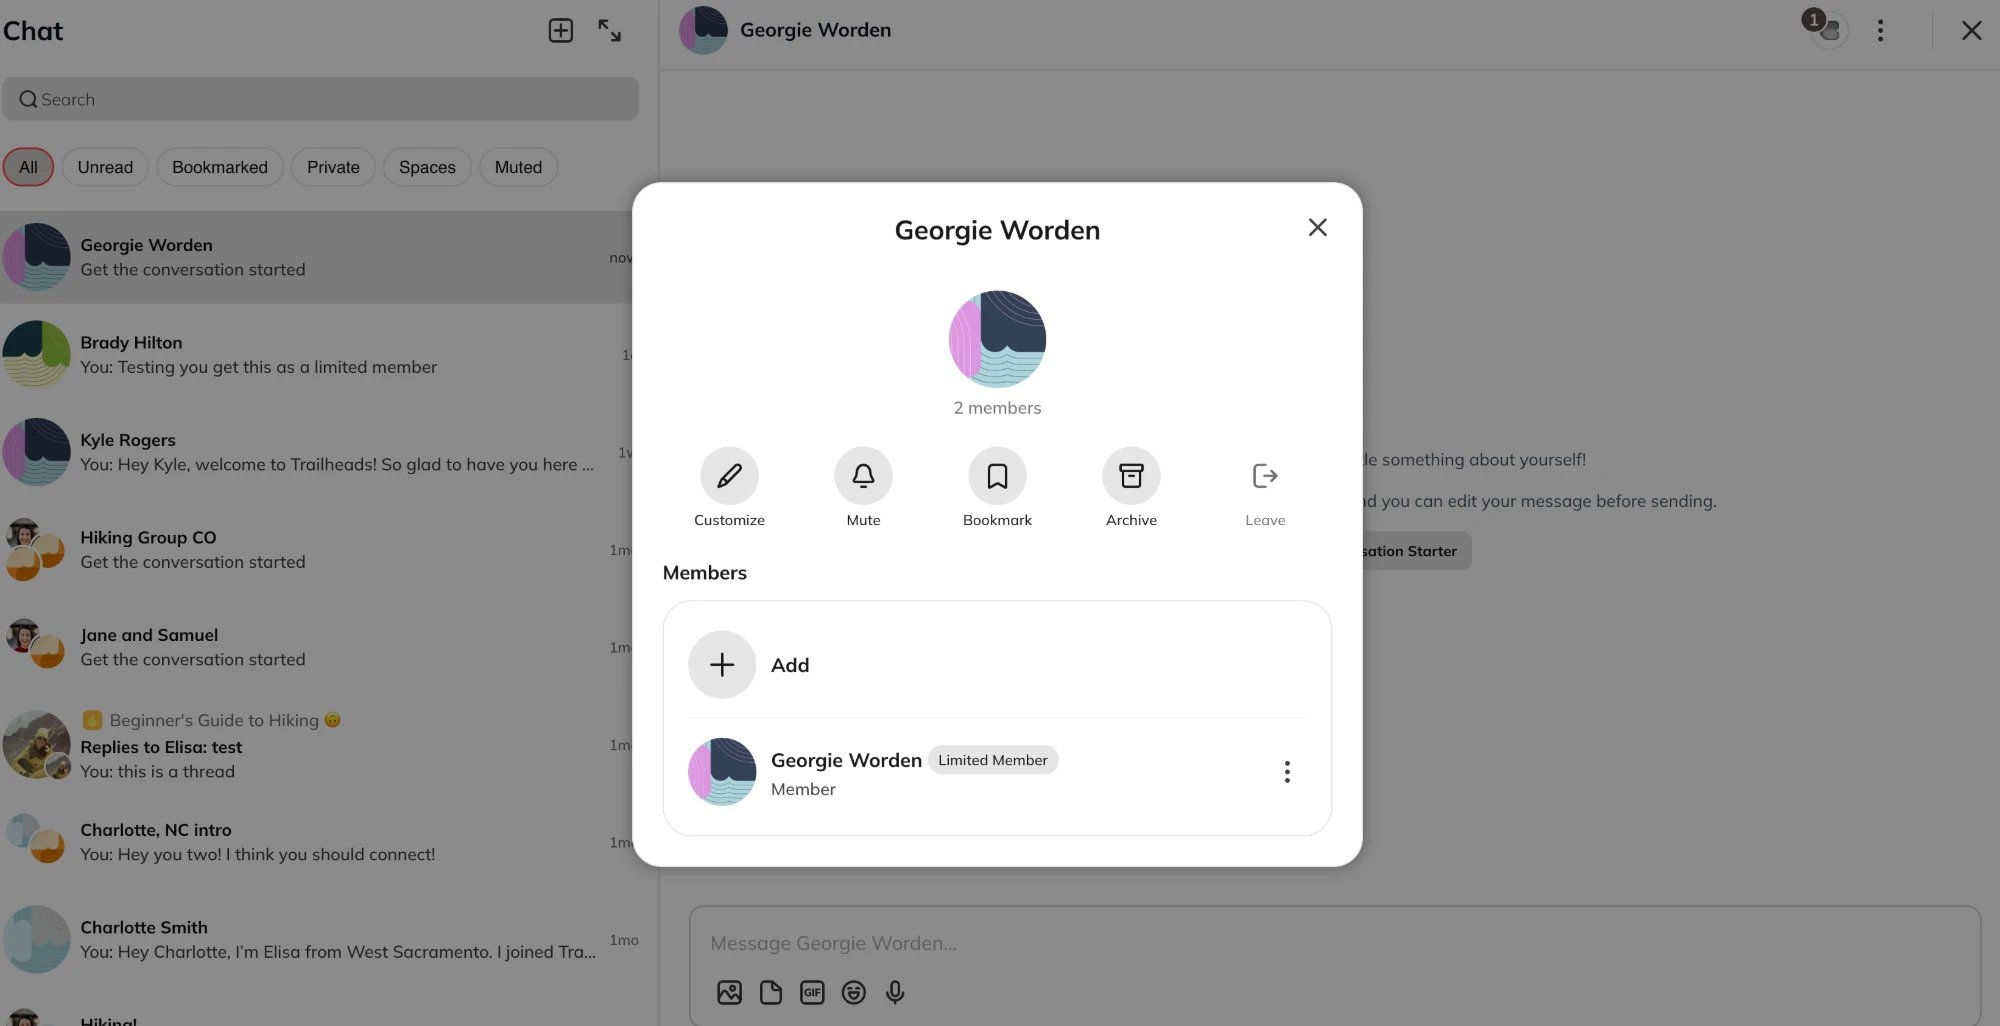Click the Customize pencil icon

pyautogui.click(x=729, y=476)
